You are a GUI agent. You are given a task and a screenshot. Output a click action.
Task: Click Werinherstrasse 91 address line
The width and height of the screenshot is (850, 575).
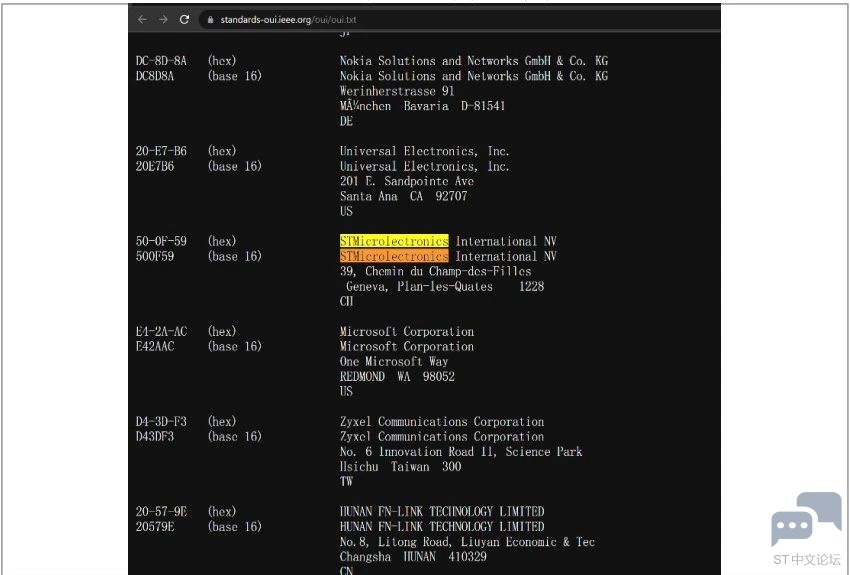397,91
